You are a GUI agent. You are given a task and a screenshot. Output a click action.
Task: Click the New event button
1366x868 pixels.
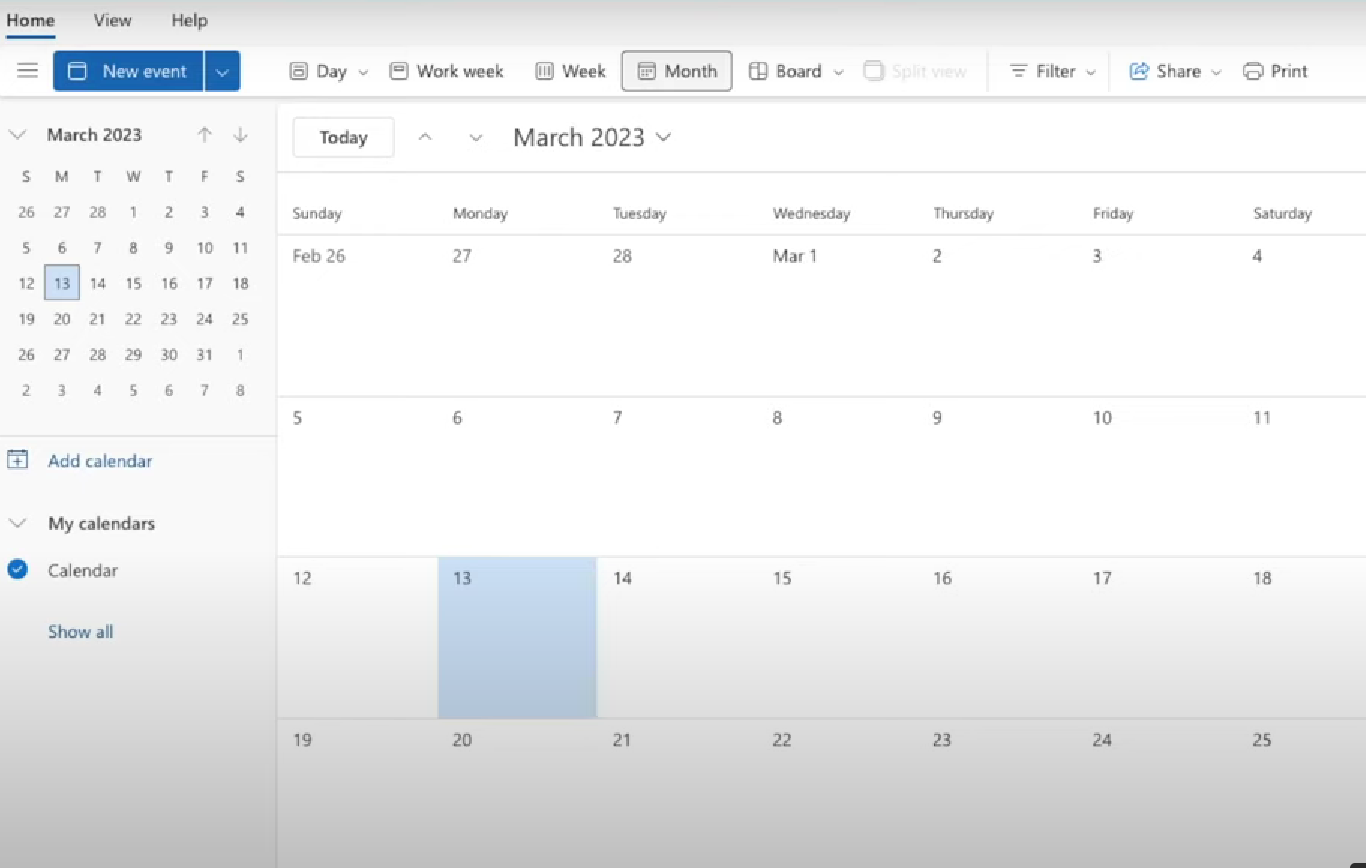coord(128,71)
